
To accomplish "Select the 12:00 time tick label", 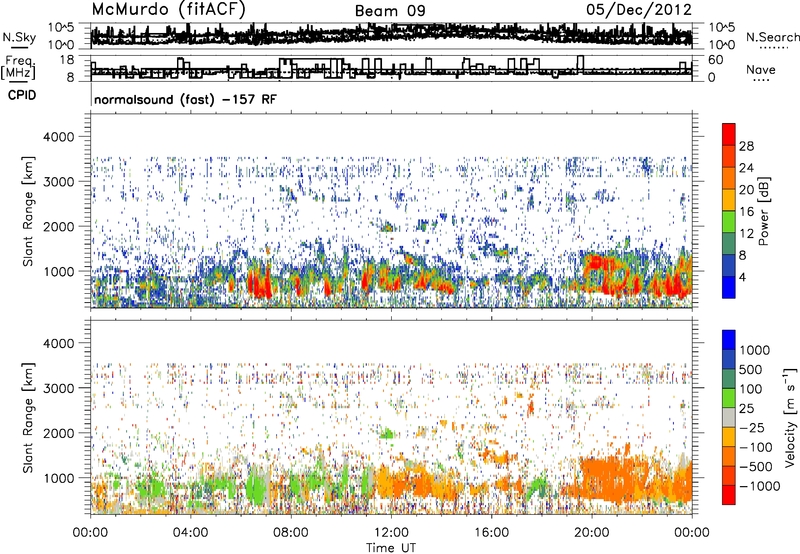I will pos(391,533).
